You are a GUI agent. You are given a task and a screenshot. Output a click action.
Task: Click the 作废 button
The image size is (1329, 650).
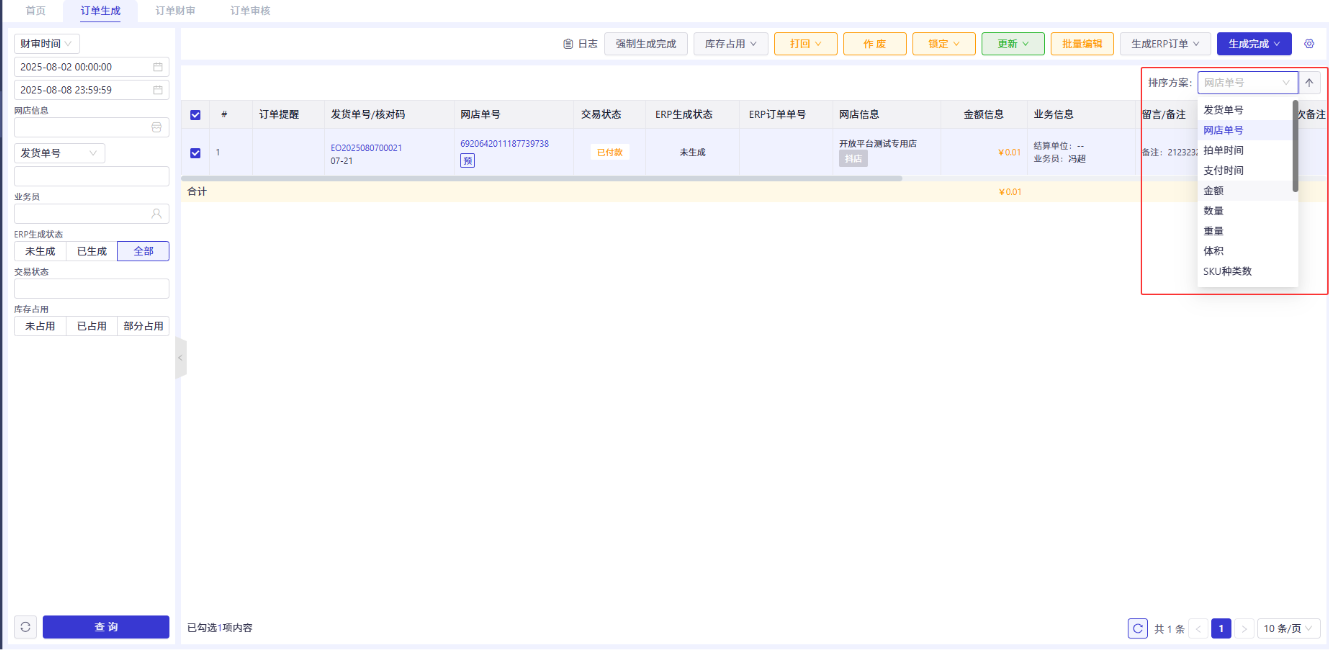tap(875, 44)
